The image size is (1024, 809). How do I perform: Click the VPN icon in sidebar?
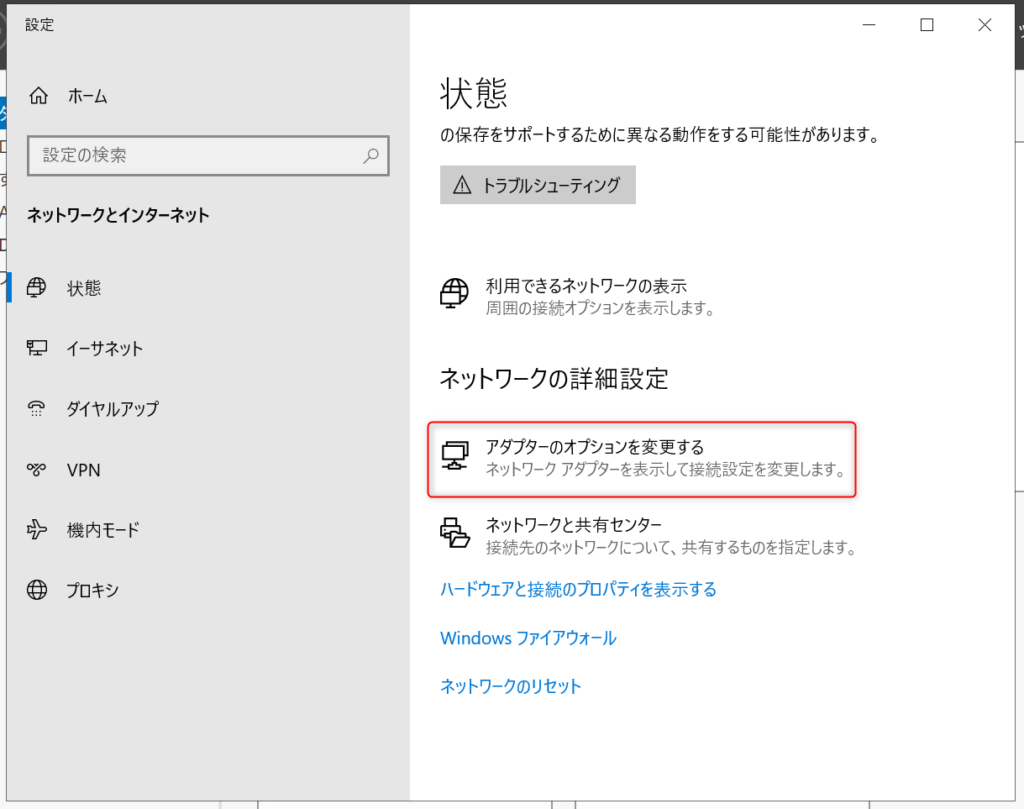click(38, 469)
